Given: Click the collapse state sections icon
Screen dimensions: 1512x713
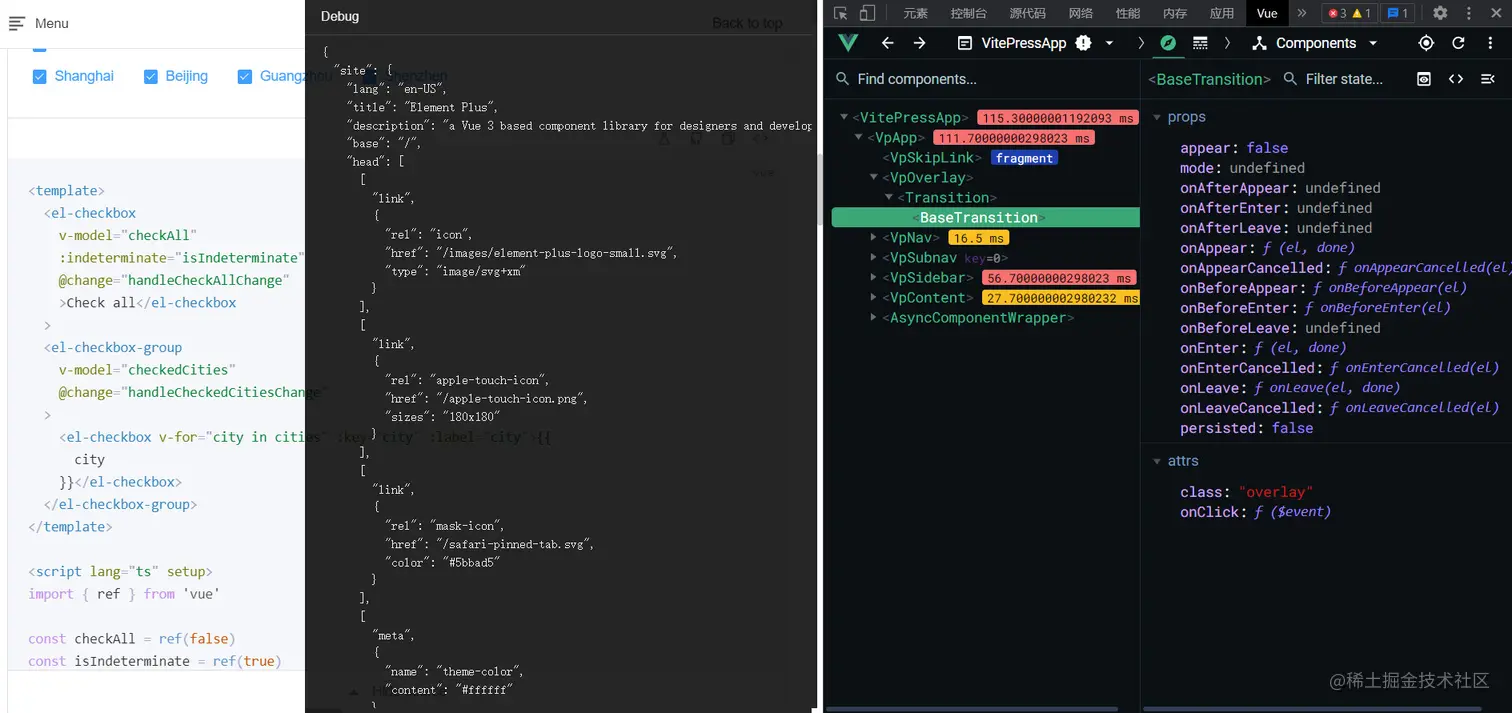Looking at the screenshot, I should tap(1488, 79).
